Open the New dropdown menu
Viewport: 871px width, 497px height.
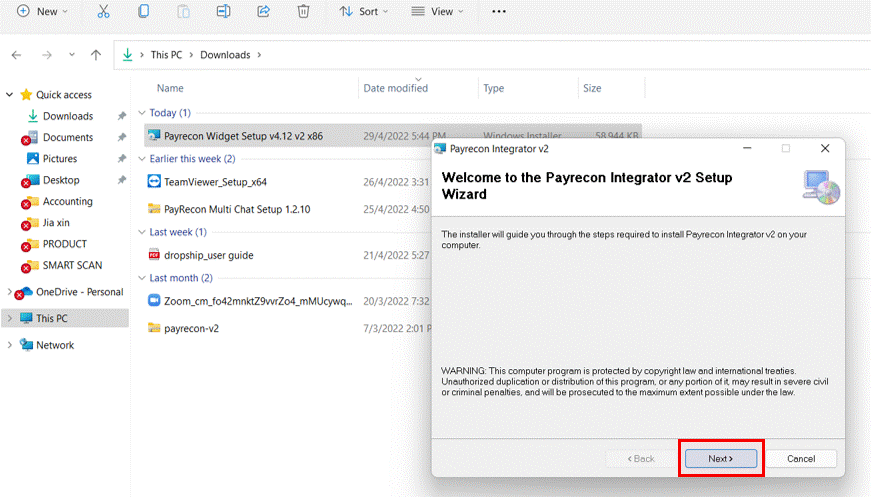(x=42, y=11)
